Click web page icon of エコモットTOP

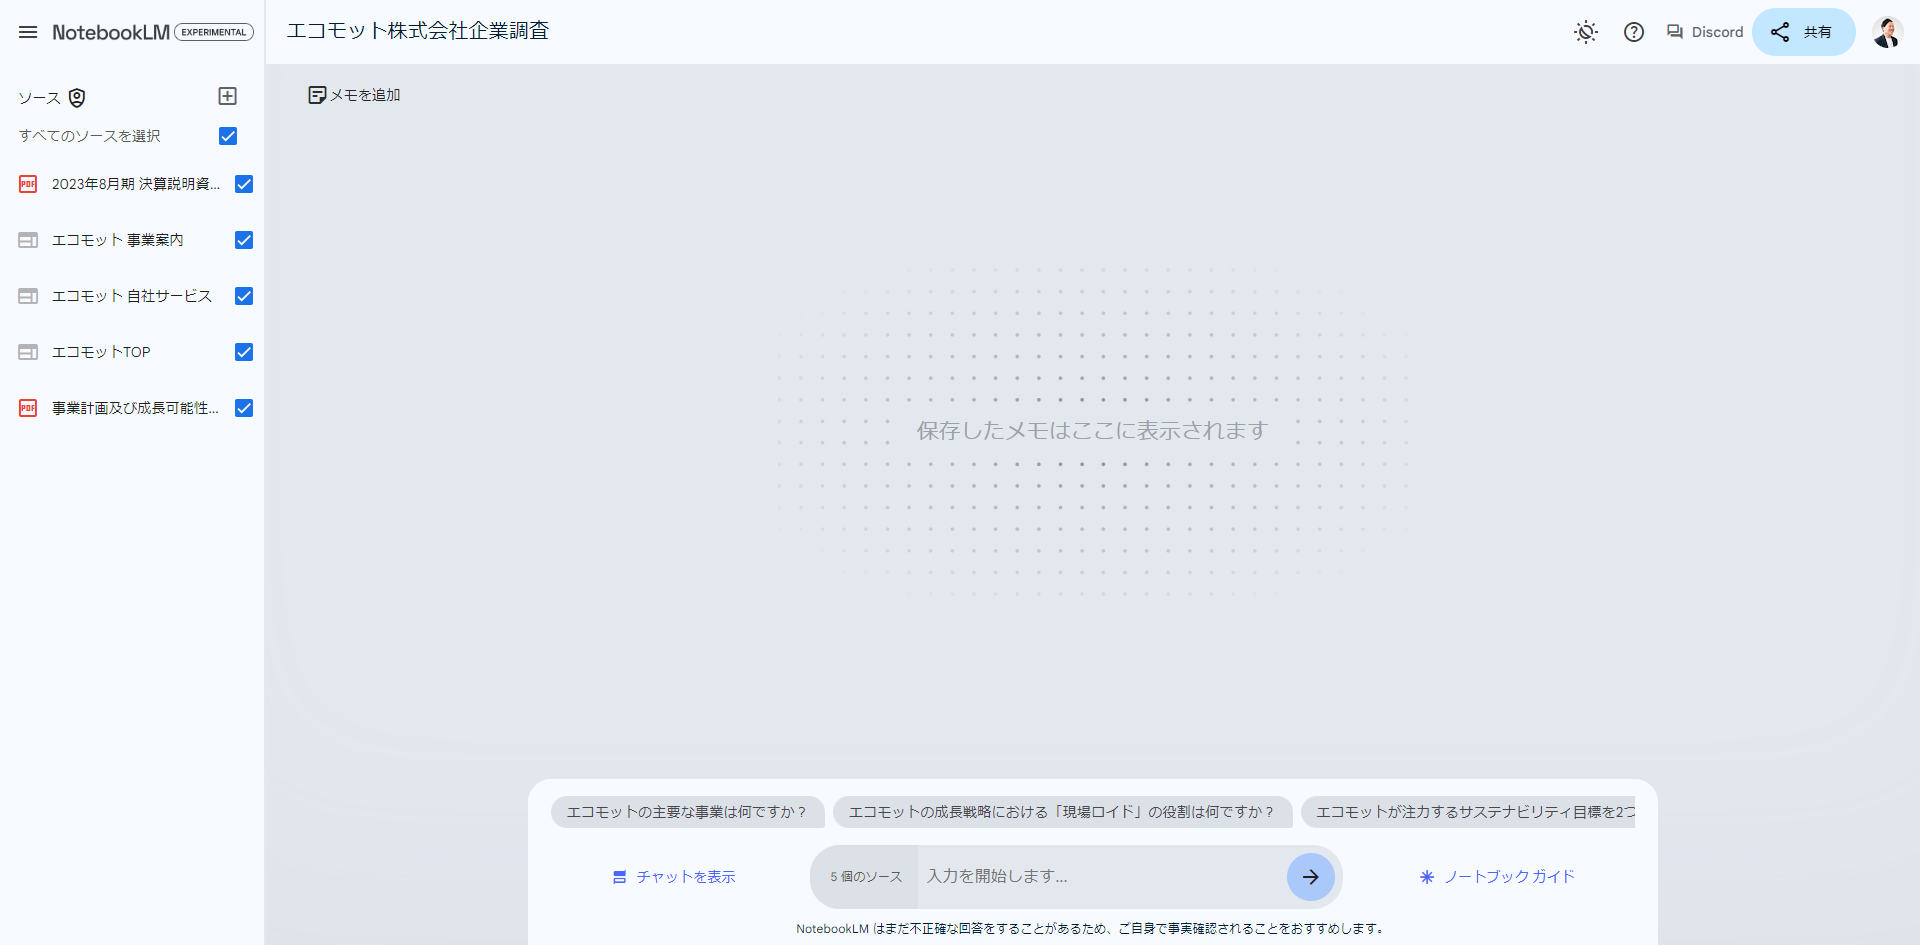pyautogui.click(x=28, y=352)
